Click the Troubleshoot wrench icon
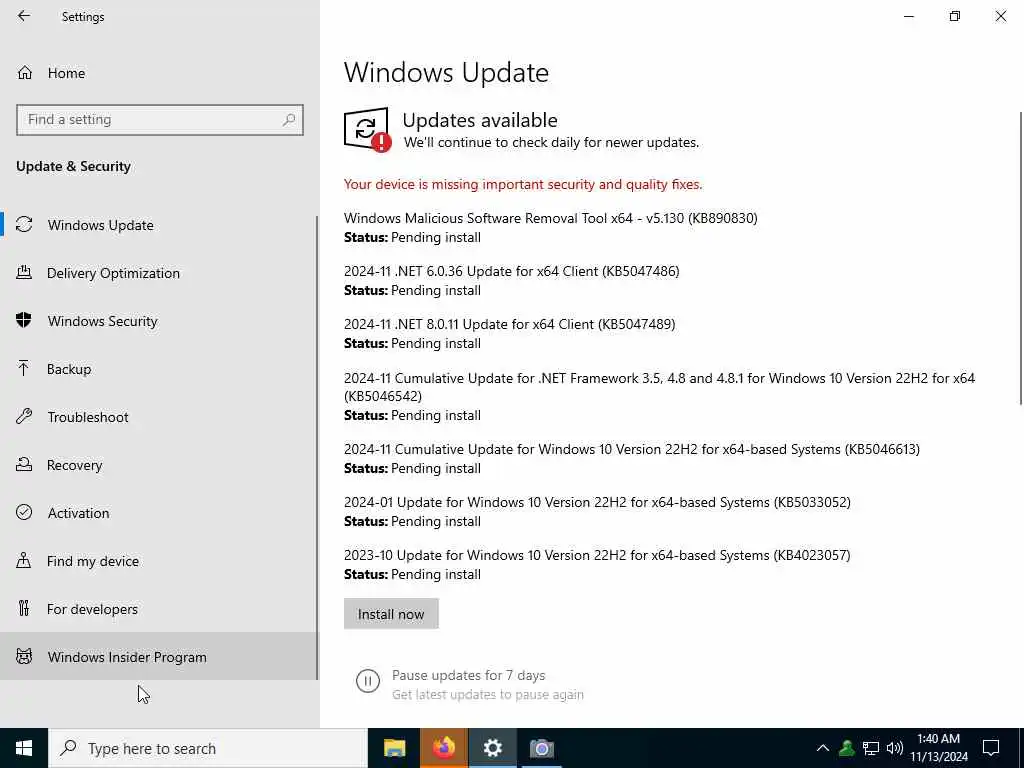Screen dimensions: 1024x768 click(x=24, y=416)
